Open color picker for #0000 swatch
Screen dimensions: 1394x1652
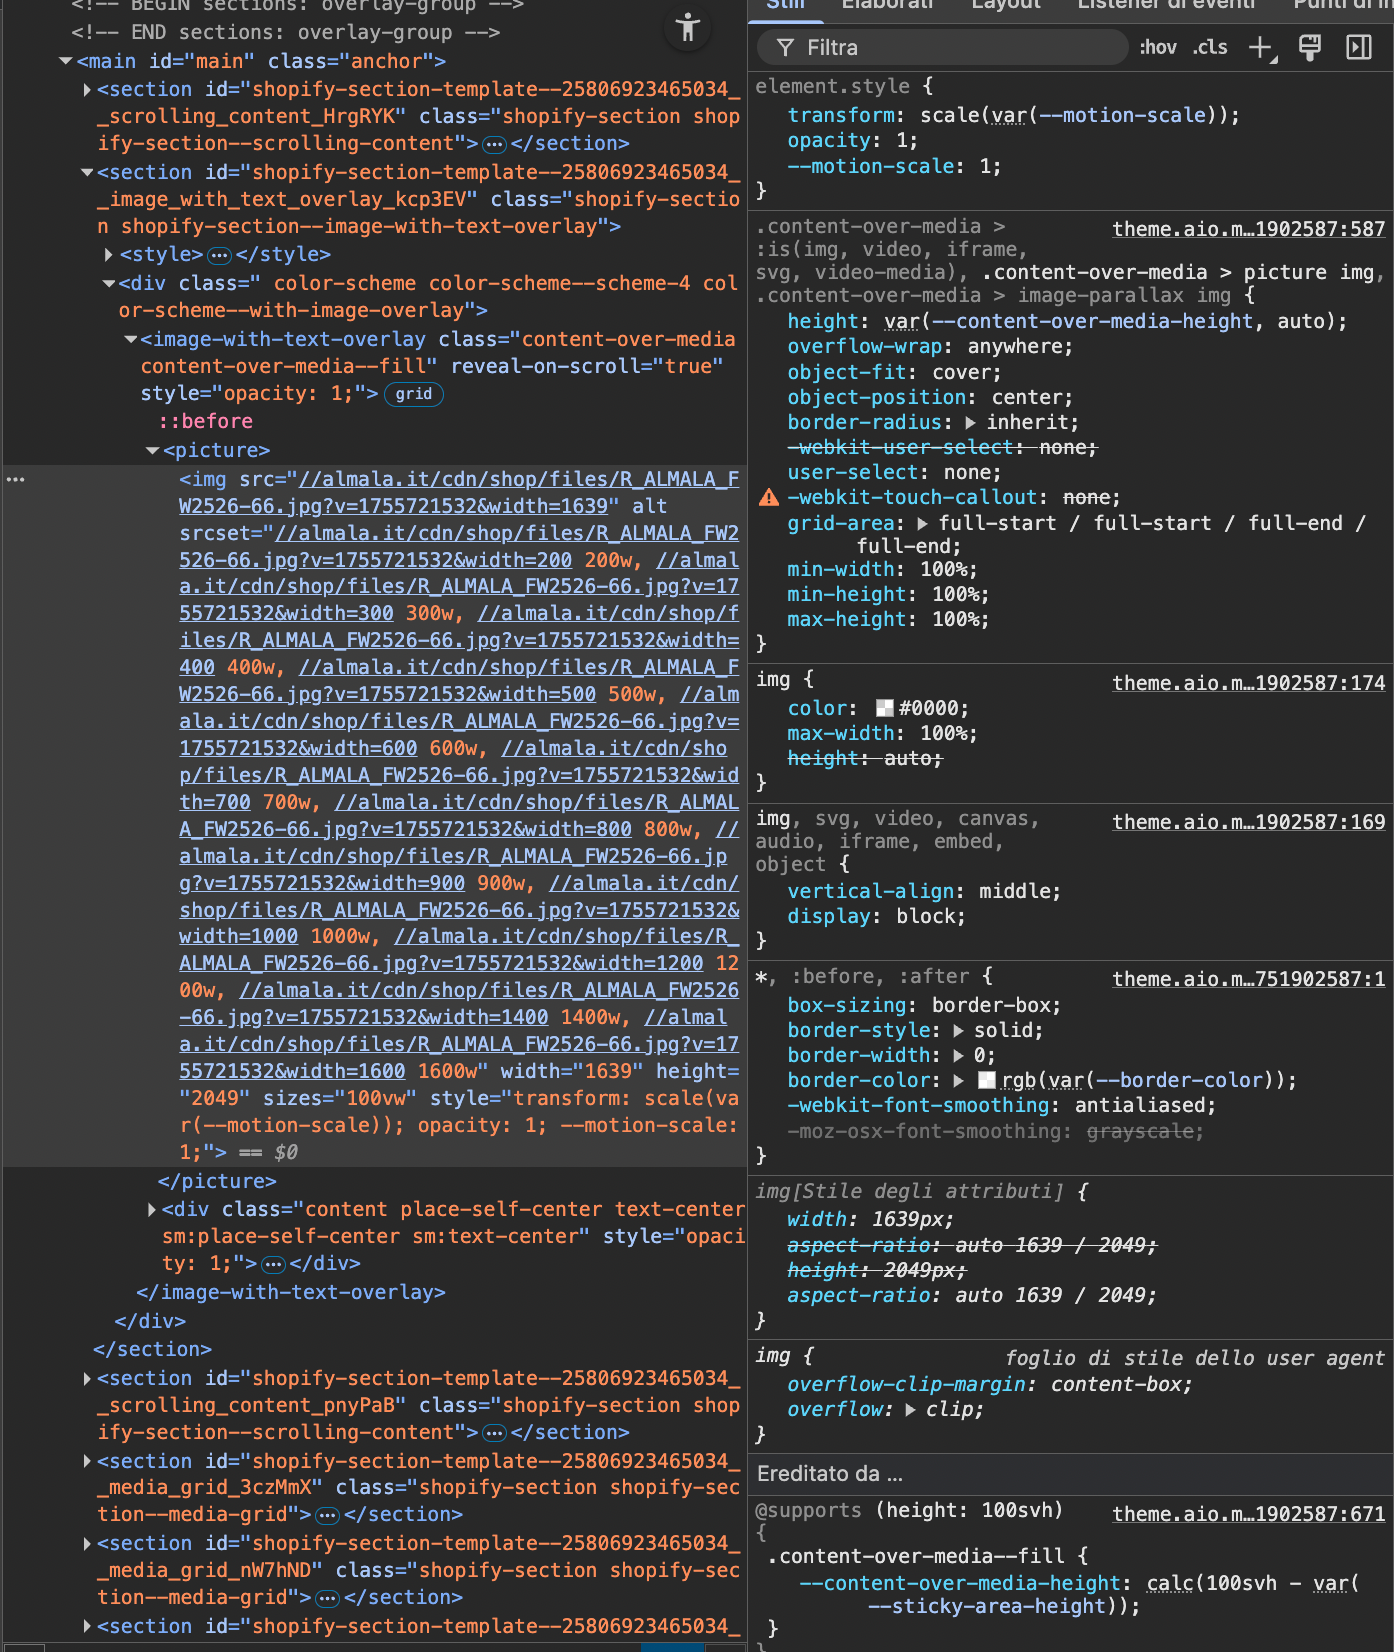click(884, 709)
